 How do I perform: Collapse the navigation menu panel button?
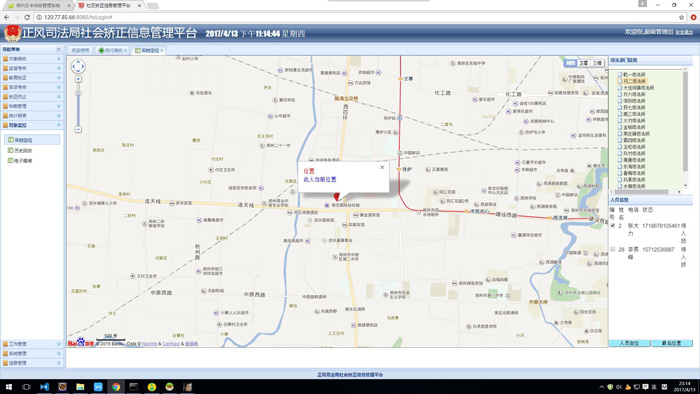tap(58, 49)
